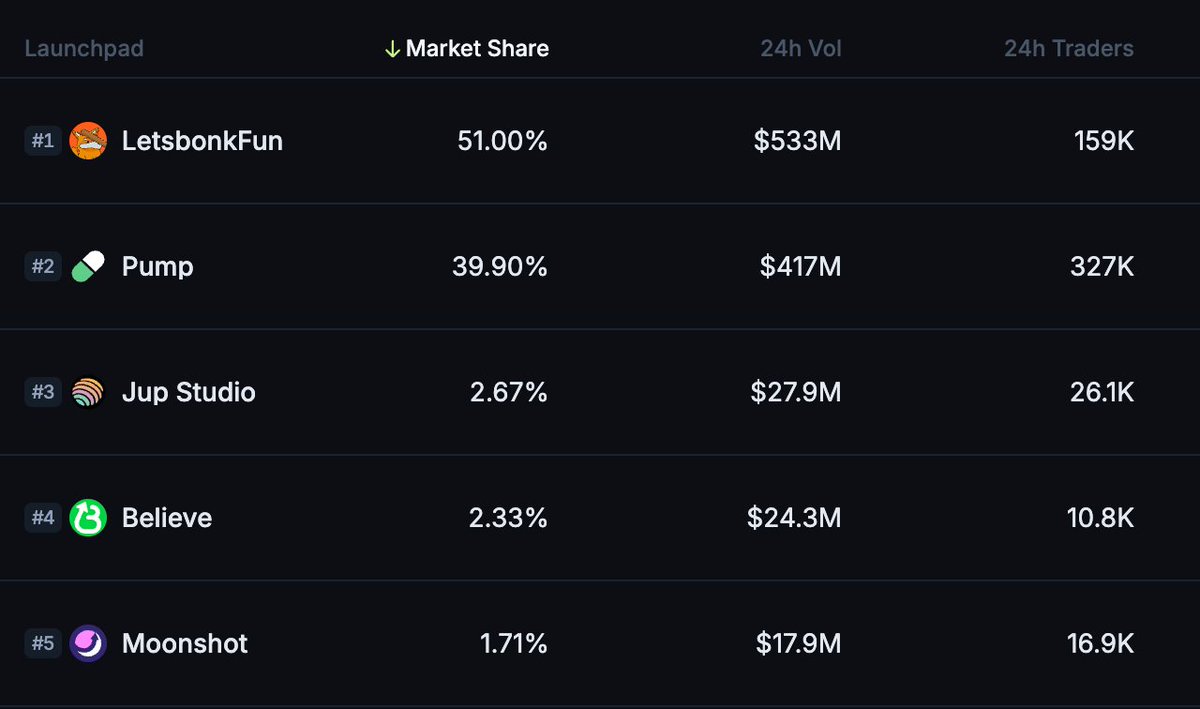Click the 26.1K traders value for Jup Studio

(x=1103, y=392)
